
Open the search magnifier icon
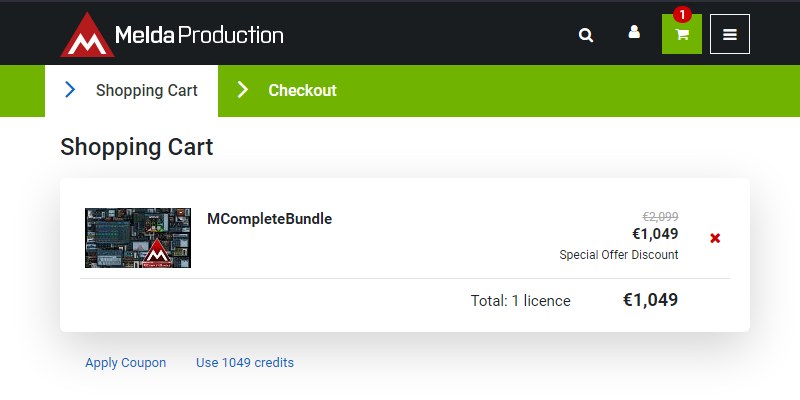586,35
